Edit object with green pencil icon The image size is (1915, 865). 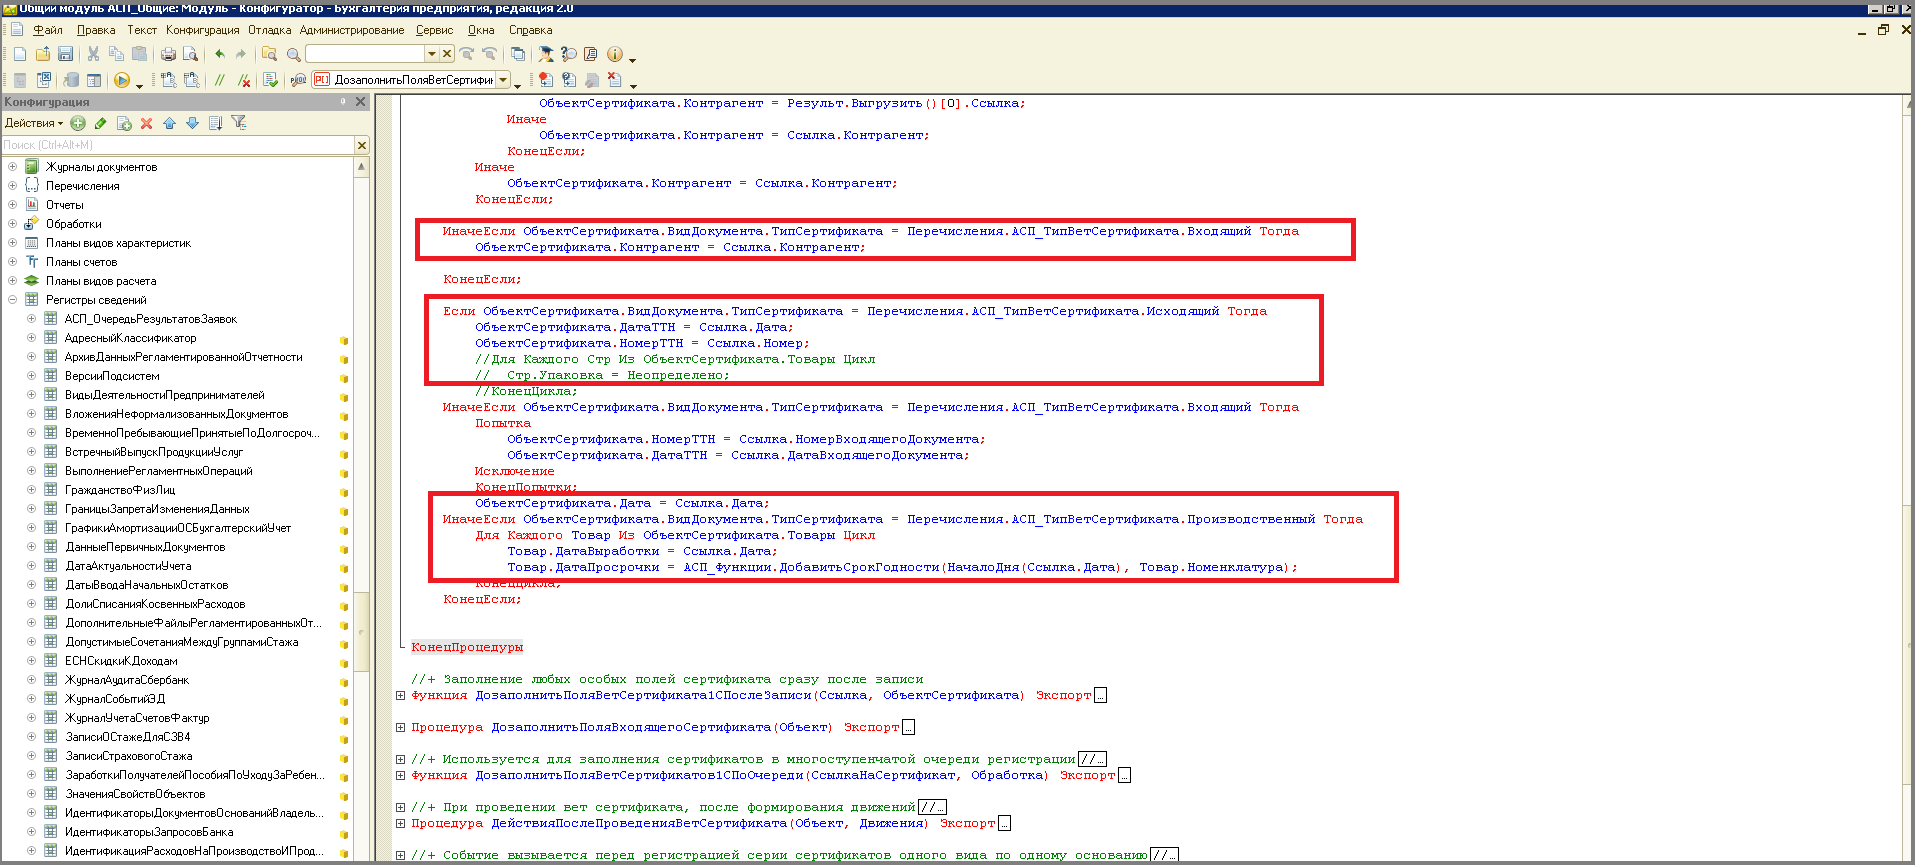100,123
